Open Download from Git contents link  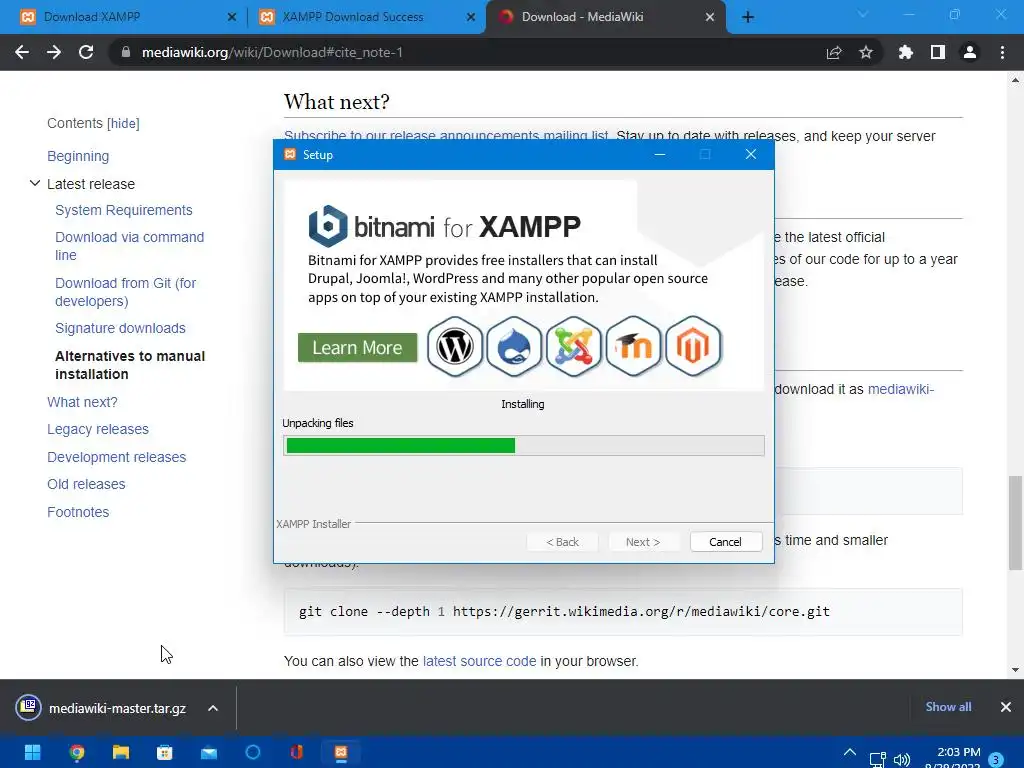click(125, 292)
